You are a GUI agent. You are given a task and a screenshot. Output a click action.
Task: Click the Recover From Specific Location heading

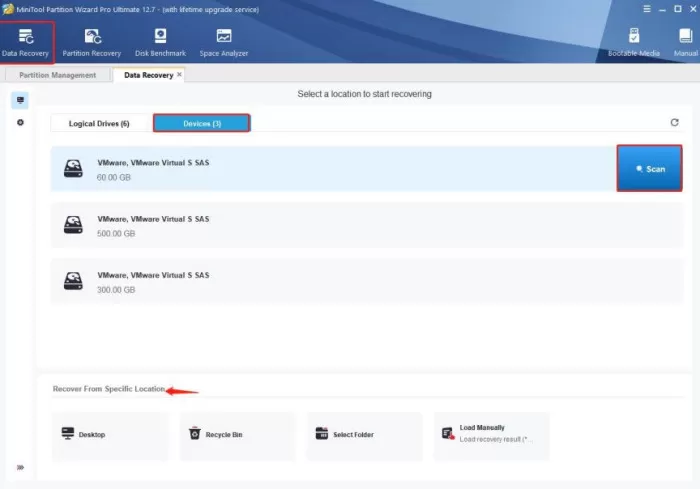(109, 389)
